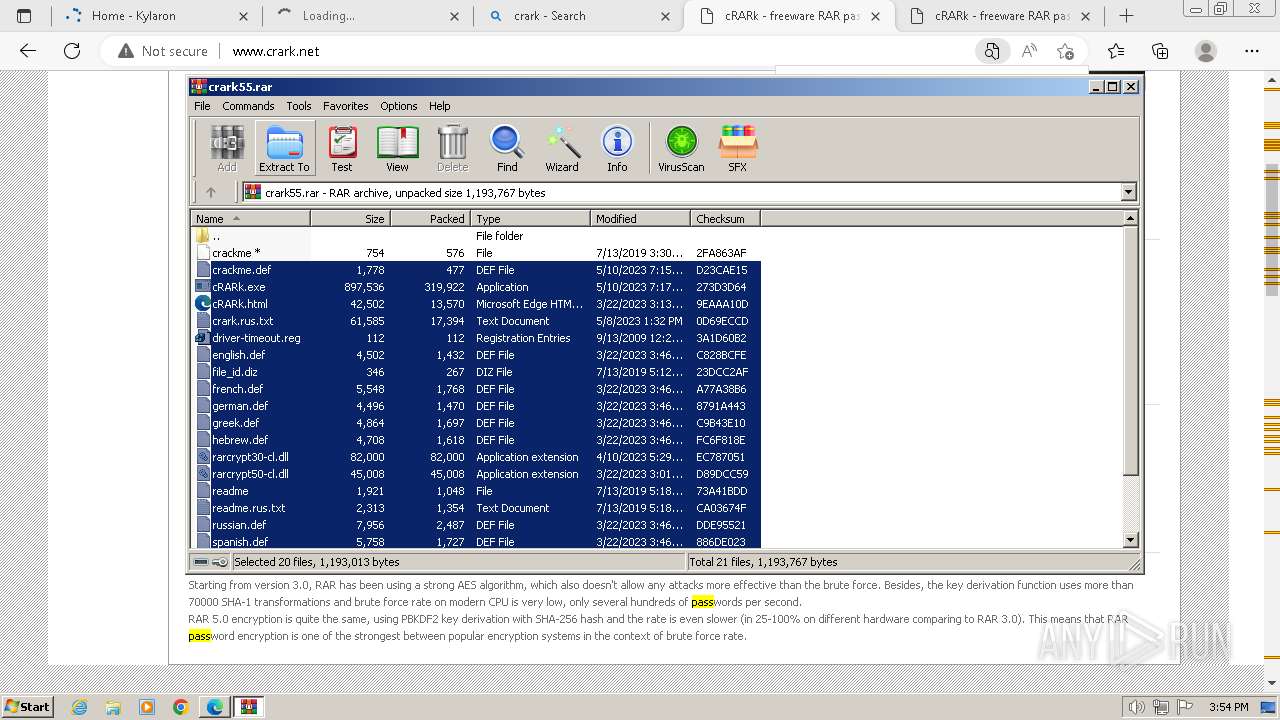The image size is (1280, 720).
Task: Select rarcrypt30-cl.dll file
Action: click(476, 457)
